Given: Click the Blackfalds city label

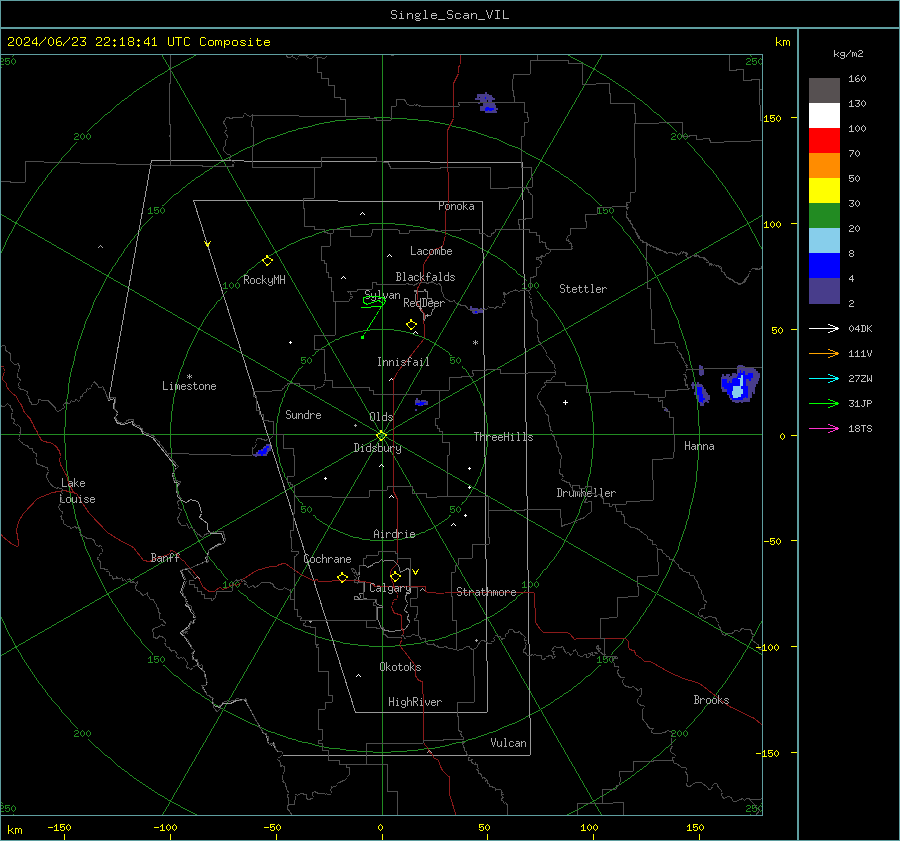Looking at the screenshot, I should click(x=425, y=277).
